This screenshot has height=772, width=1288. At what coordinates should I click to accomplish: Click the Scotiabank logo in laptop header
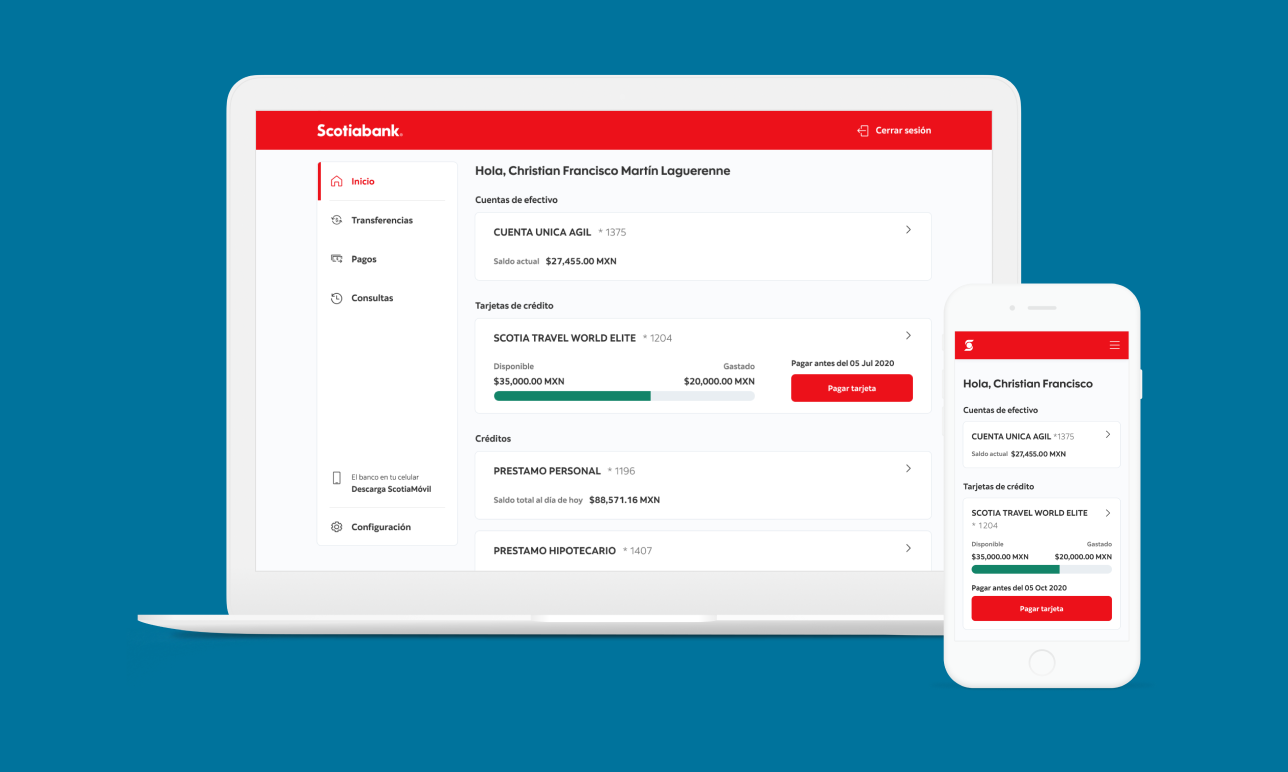(x=360, y=131)
